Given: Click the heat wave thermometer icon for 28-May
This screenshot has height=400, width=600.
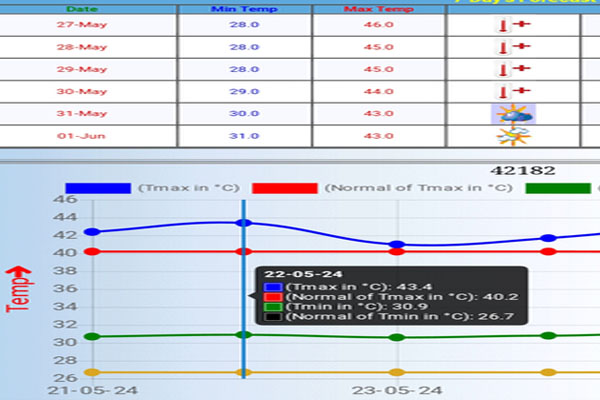Looking at the screenshot, I should [513, 47].
